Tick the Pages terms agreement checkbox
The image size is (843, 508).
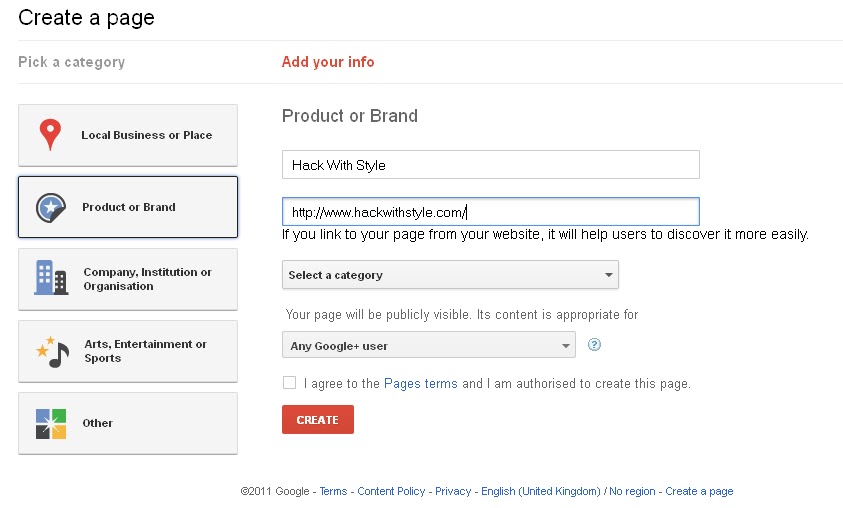[289, 383]
